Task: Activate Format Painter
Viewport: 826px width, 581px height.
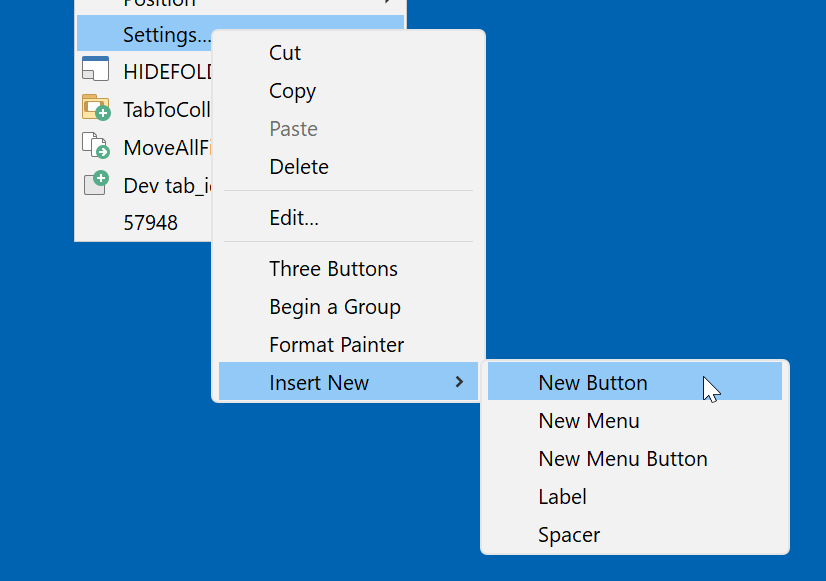Action: point(336,345)
